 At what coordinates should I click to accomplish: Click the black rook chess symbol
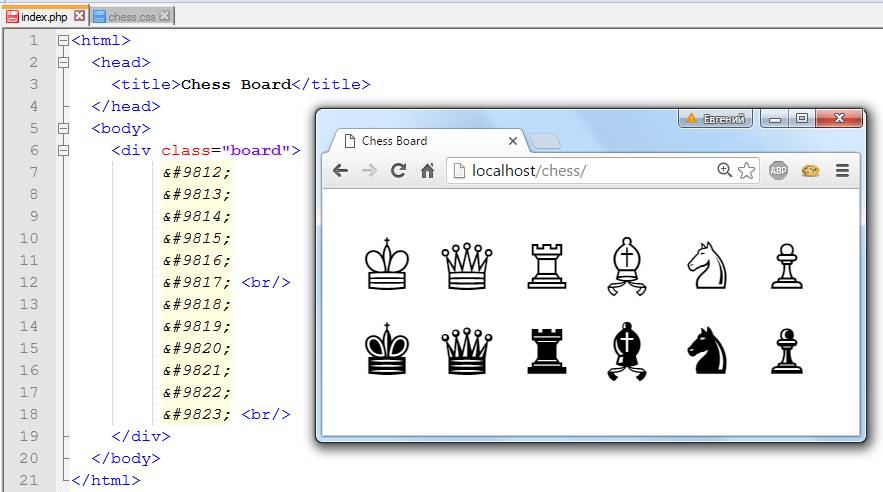(x=547, y=351)
